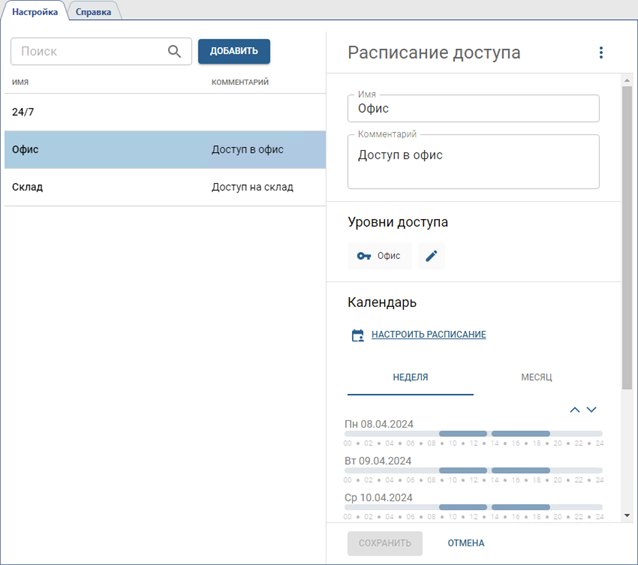
Task: Switch to the Справка tab
Action: pos(93,12)
